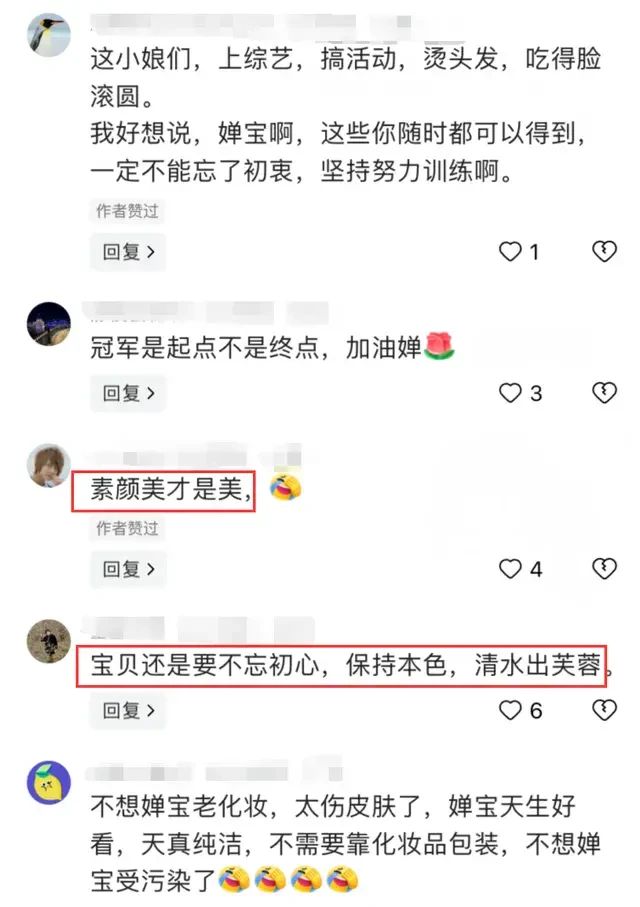This screenshot has height=907, width=640.
Task: Dislike the first comment with broken heart
Action: (605, 252)
